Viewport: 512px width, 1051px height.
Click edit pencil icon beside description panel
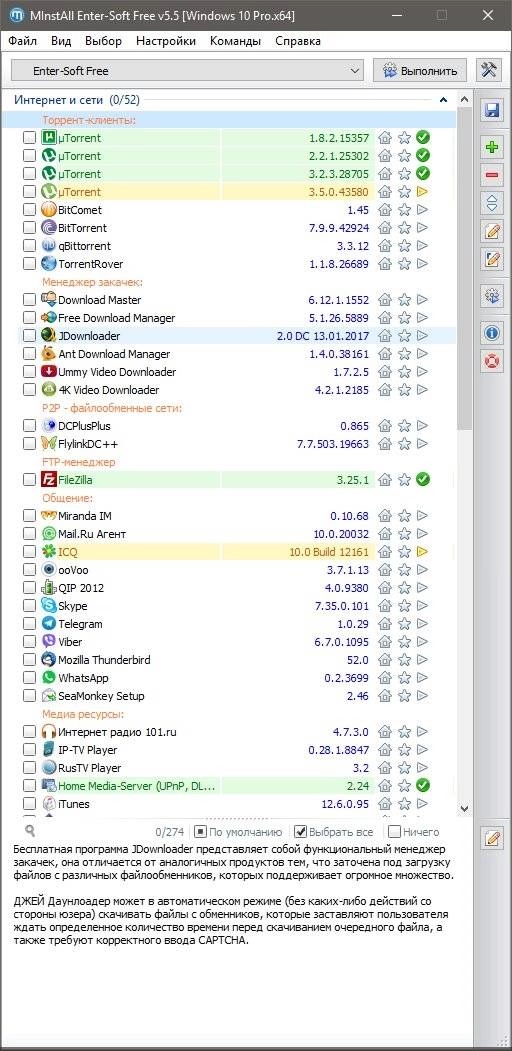[493, 837]
